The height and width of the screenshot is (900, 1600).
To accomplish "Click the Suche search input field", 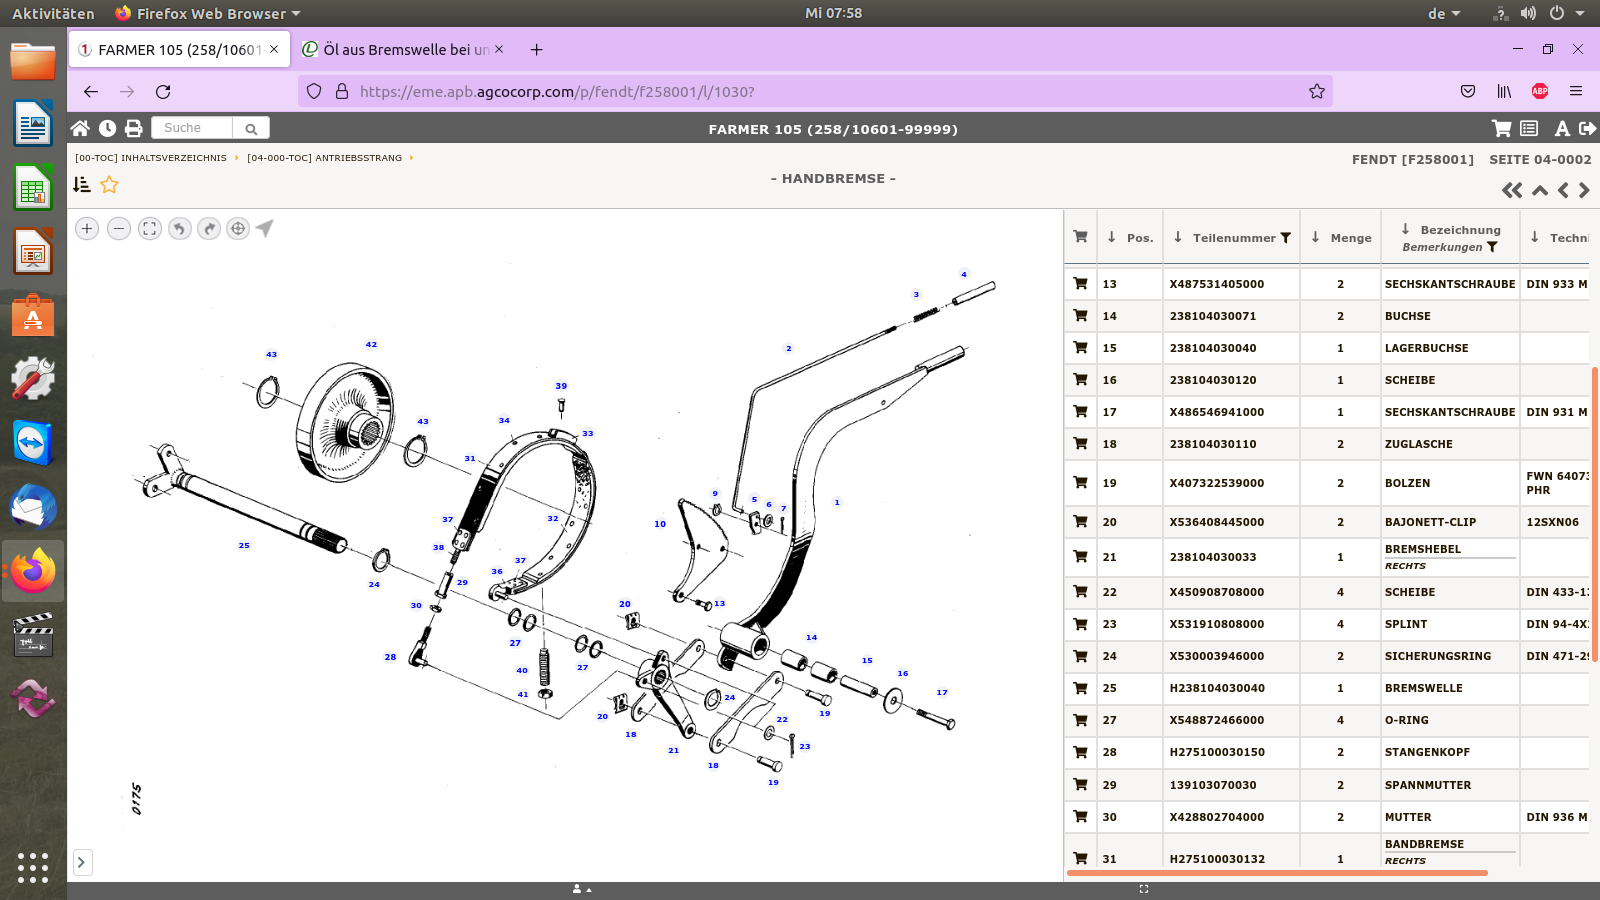I will (192, 128).
